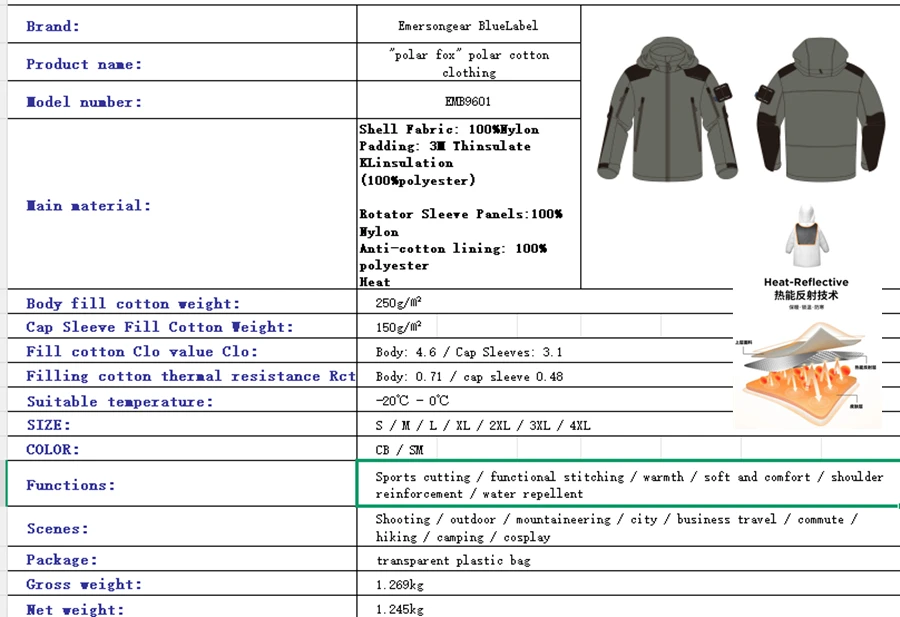Click the Scenes description cell
This screenshot has width=900, height=617.
629,527
